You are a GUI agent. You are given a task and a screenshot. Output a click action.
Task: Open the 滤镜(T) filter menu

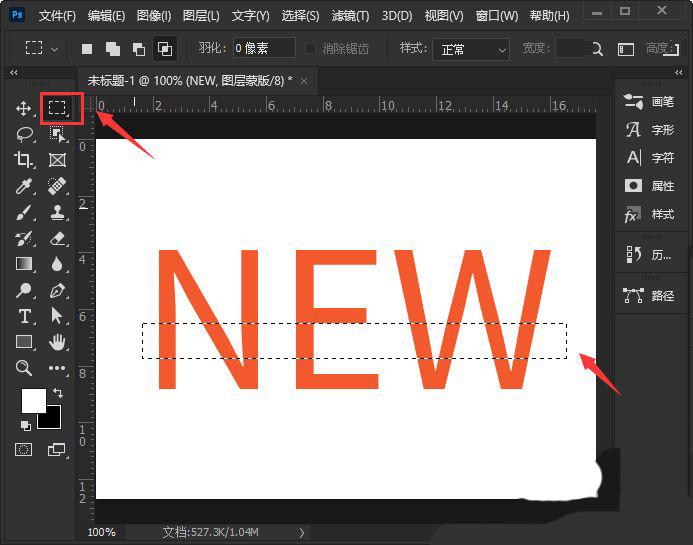click(x=350, y=16)
